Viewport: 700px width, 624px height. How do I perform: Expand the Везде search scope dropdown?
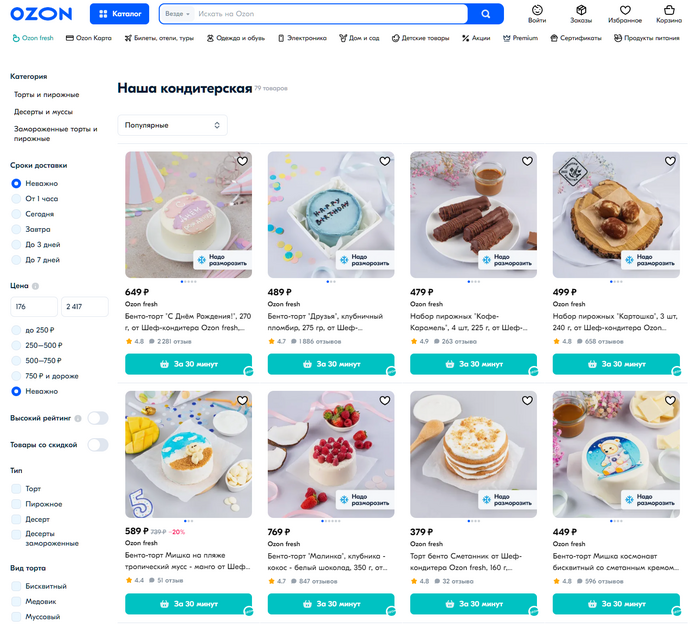click(177, 14)
